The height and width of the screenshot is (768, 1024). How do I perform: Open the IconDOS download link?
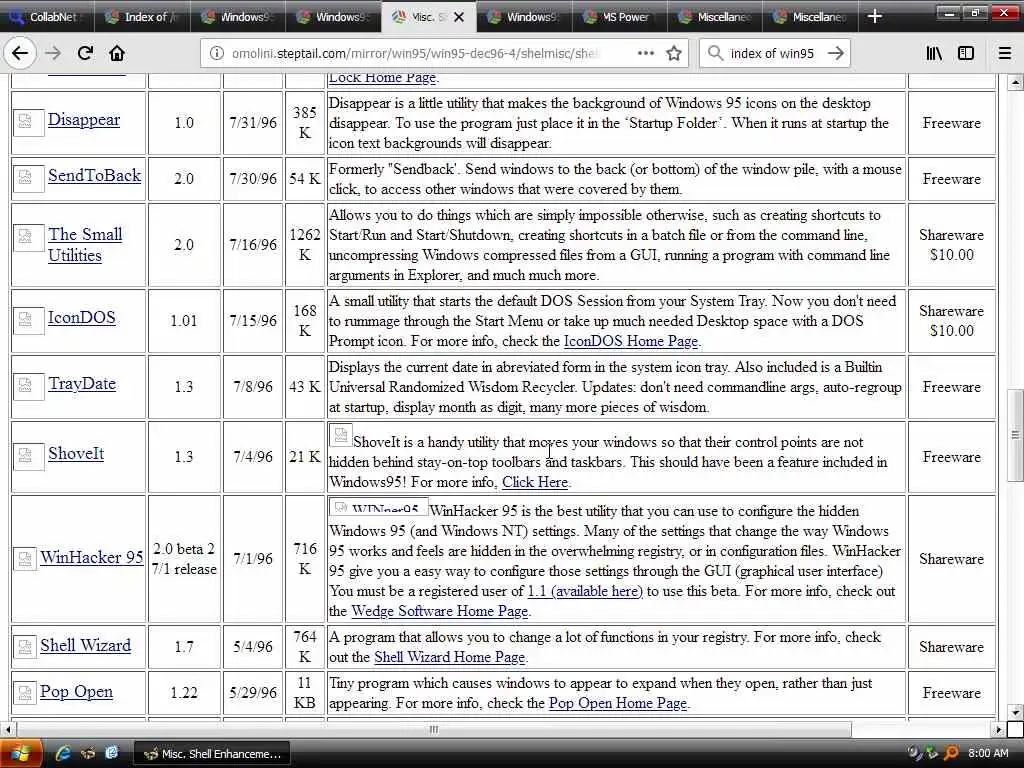pyautogui.click(x=82, y=317)
